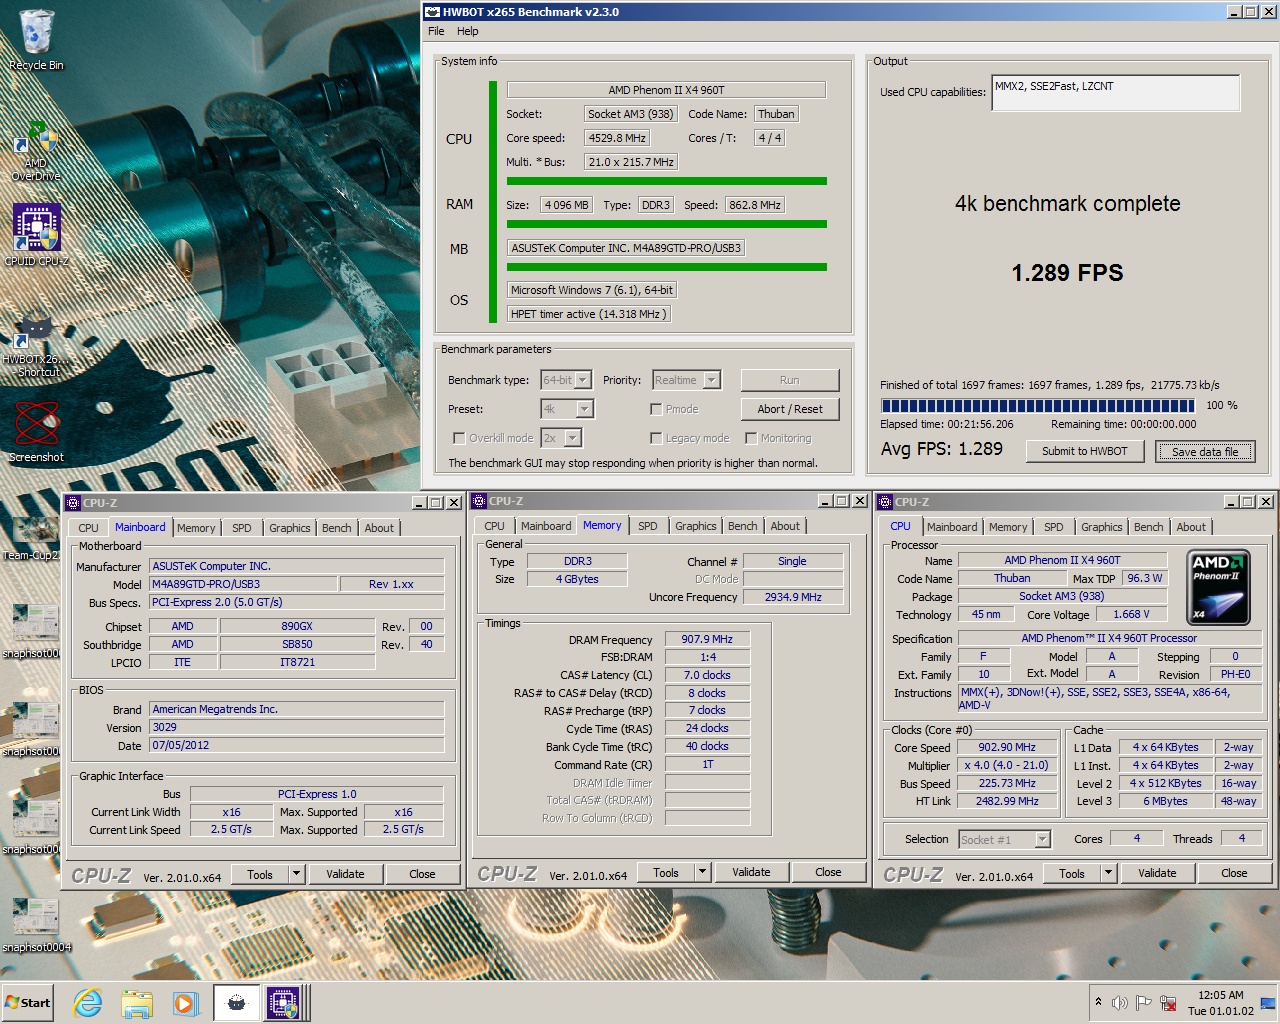Toggle the Legacy mode checkbox
The image size is (1280, 1024).
[656, 438]
